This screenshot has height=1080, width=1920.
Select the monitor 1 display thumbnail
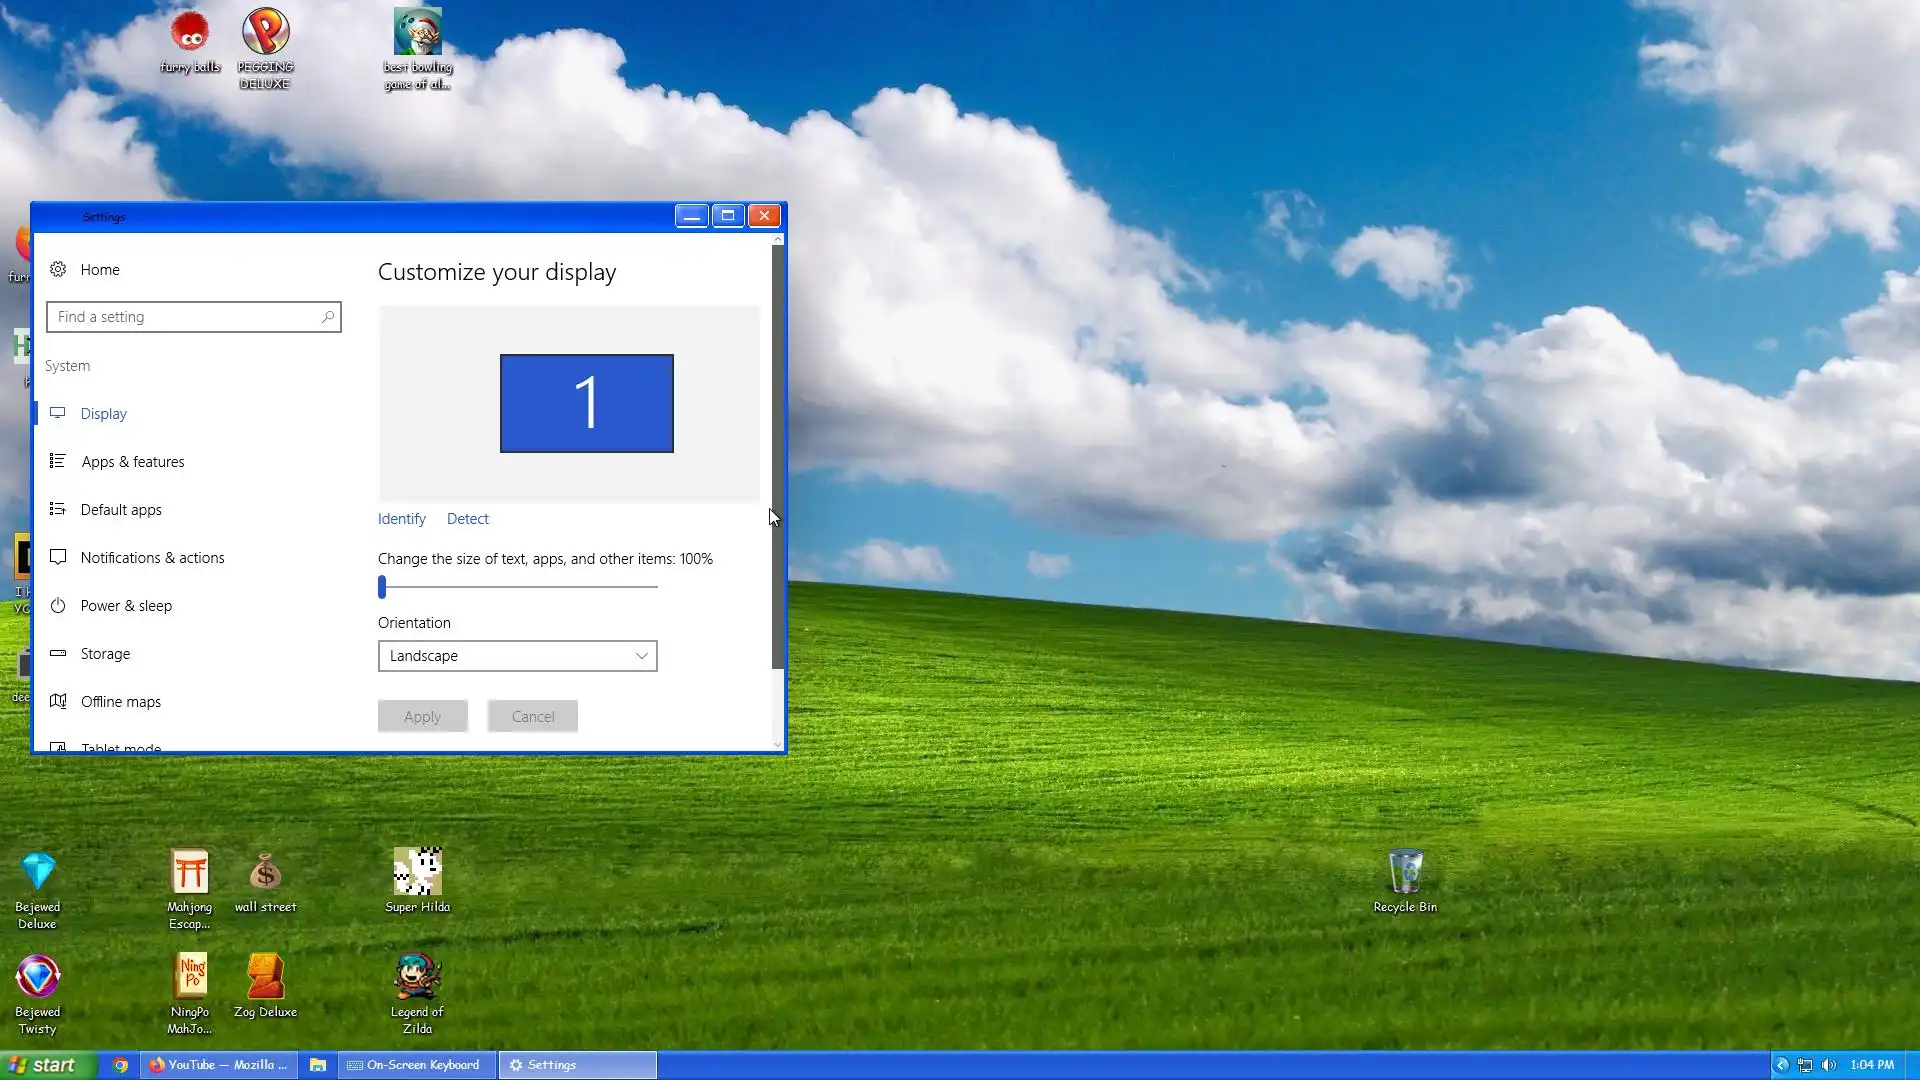(586, 403)
